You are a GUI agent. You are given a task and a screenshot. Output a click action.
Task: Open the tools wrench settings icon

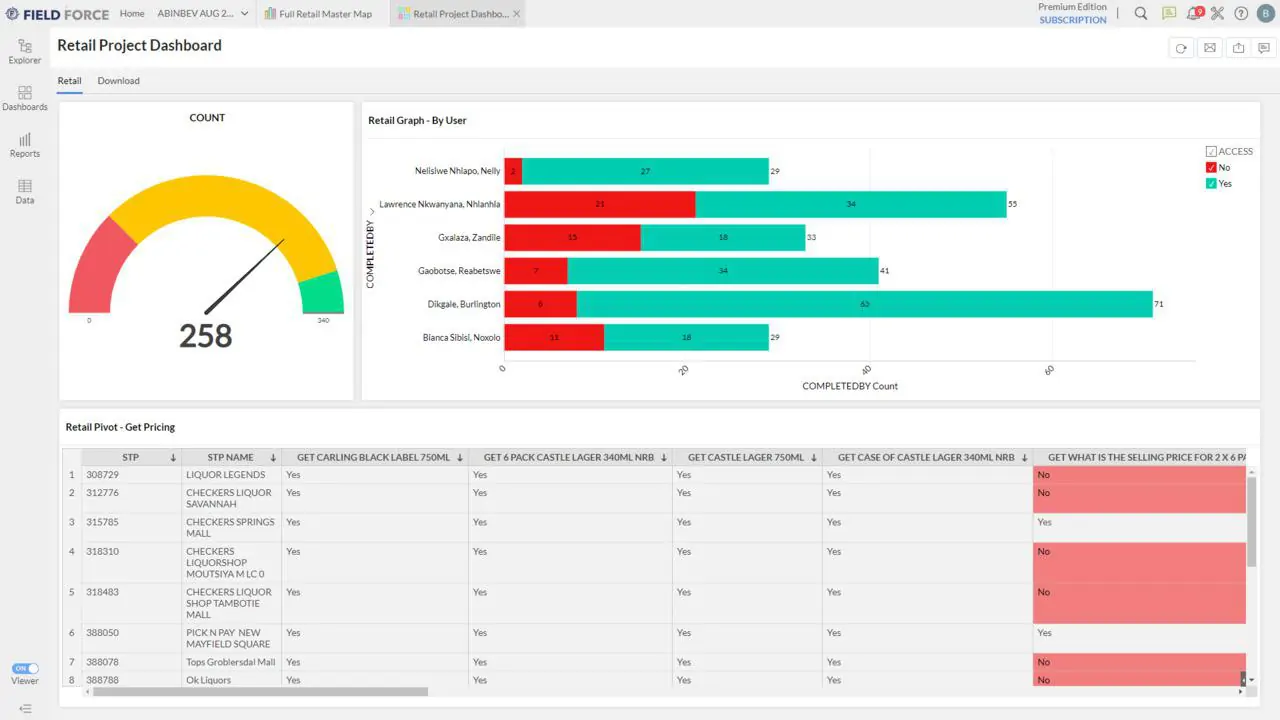click(x=1217, y=14)
